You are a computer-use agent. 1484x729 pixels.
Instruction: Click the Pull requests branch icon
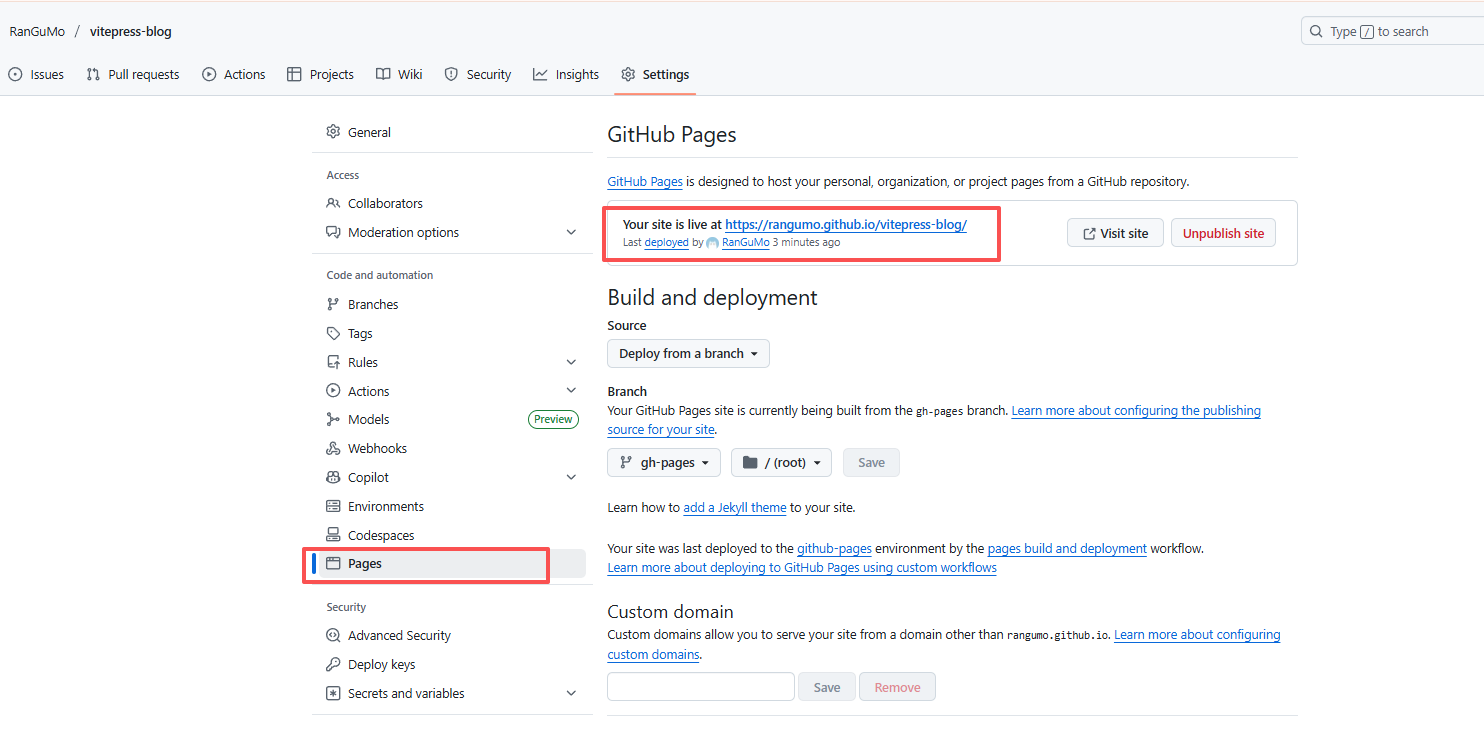coord(93,74)
